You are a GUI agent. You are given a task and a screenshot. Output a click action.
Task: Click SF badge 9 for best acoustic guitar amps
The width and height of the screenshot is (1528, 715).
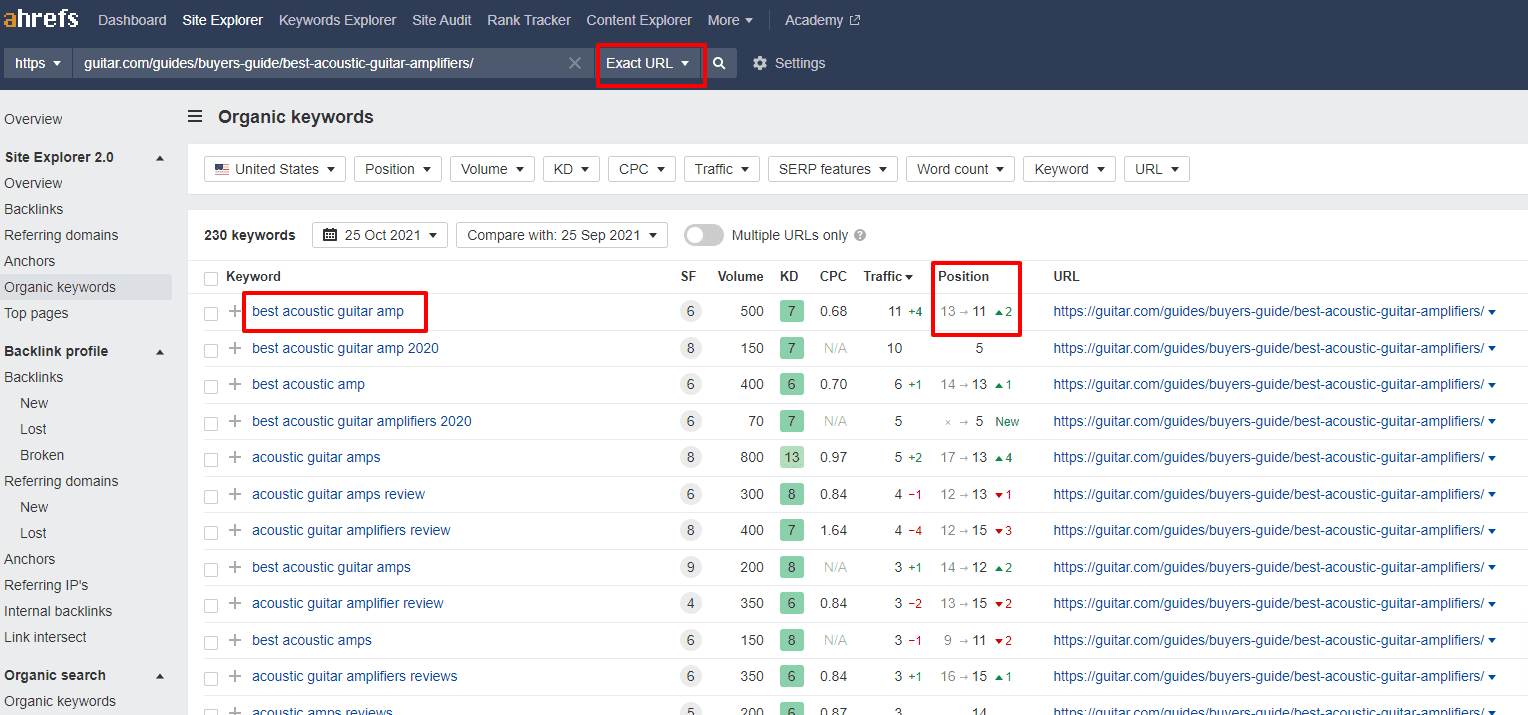click(x=690, y=567)
